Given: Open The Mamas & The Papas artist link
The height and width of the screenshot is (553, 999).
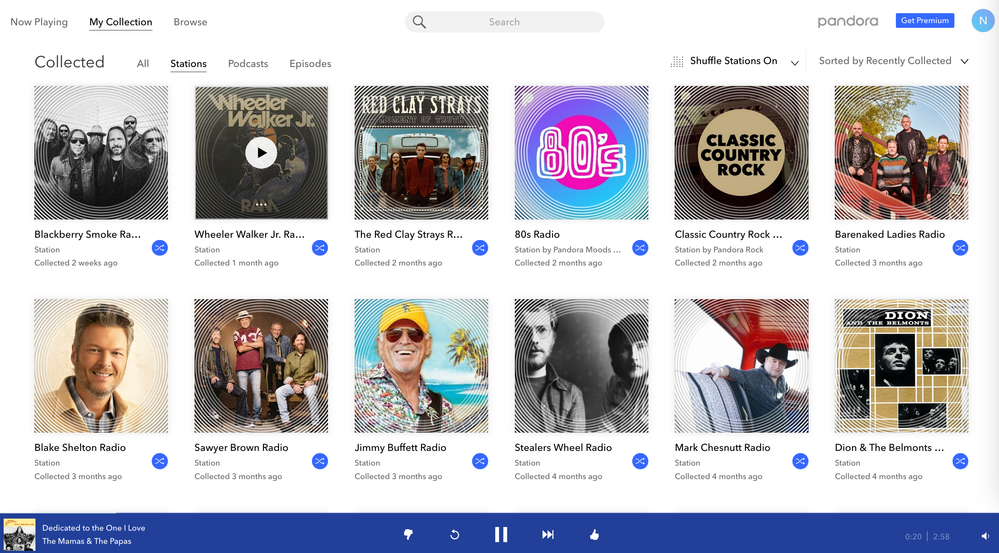Looking at the screenshot, I should coord(86,542).
